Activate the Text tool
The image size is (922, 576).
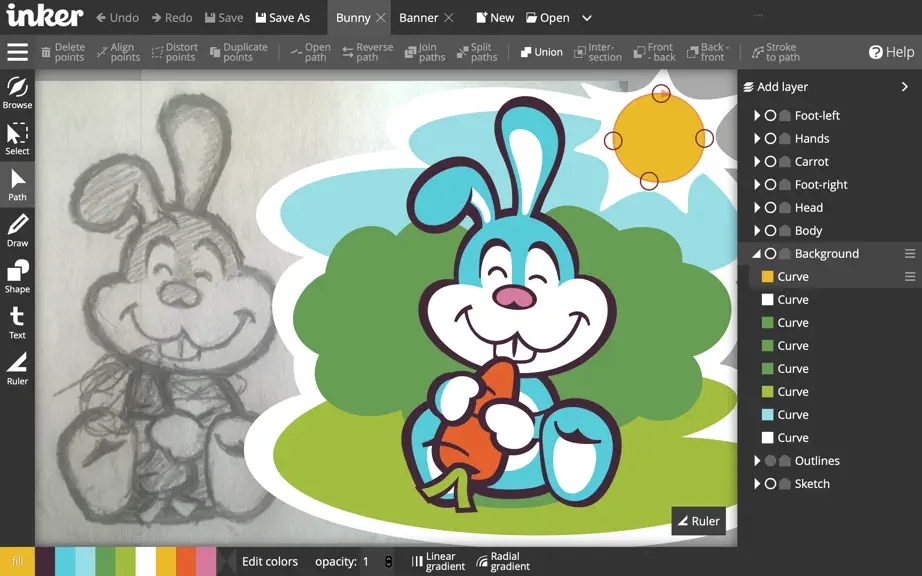tap(17, 323)
